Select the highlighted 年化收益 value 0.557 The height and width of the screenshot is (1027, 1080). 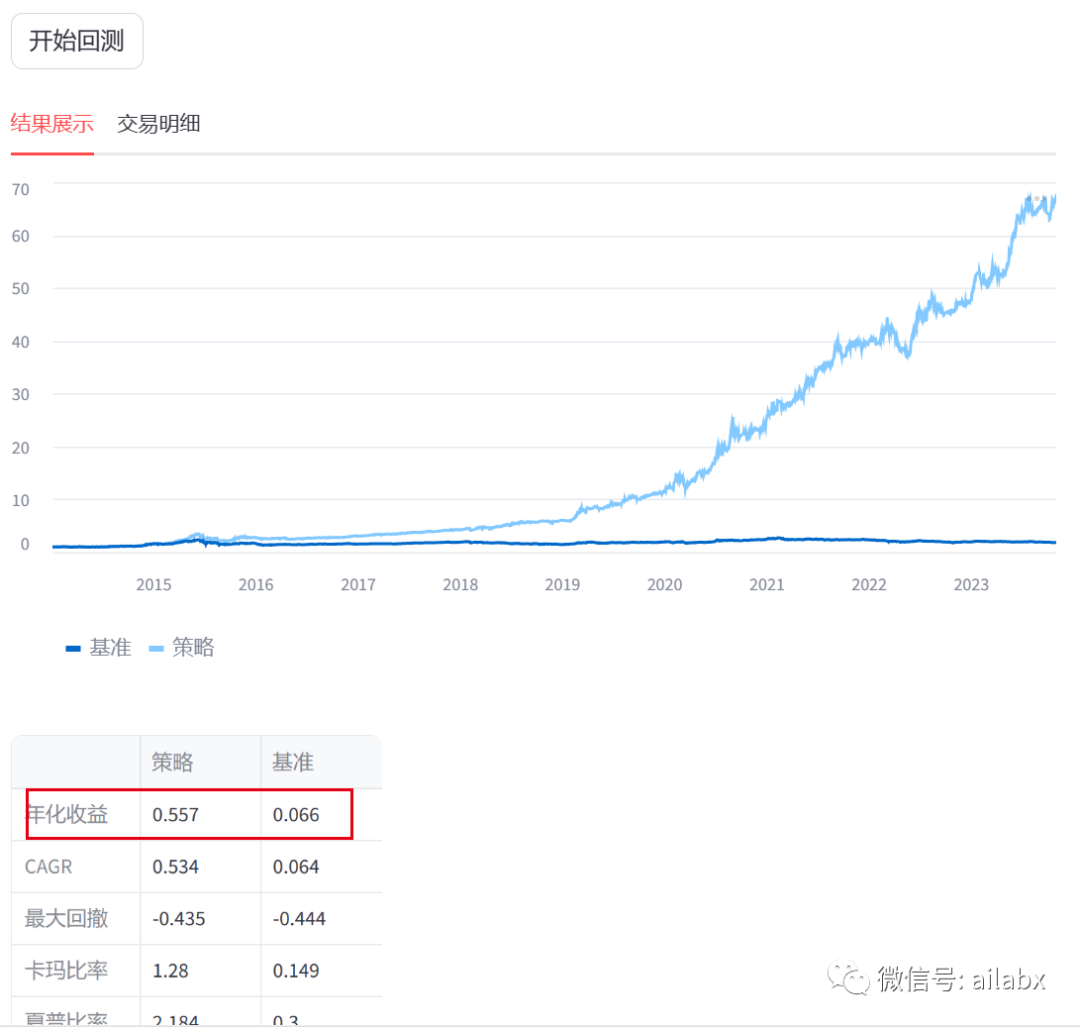point(177,814)
